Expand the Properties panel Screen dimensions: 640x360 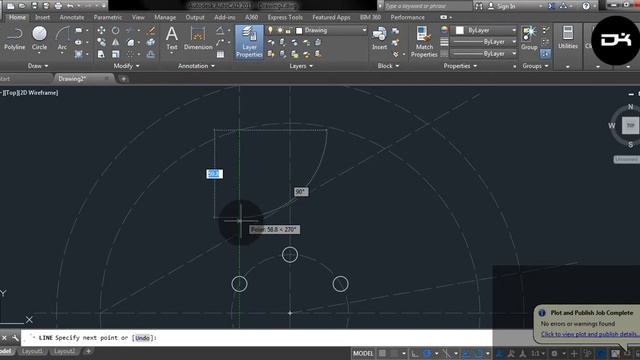click(460, 66)
